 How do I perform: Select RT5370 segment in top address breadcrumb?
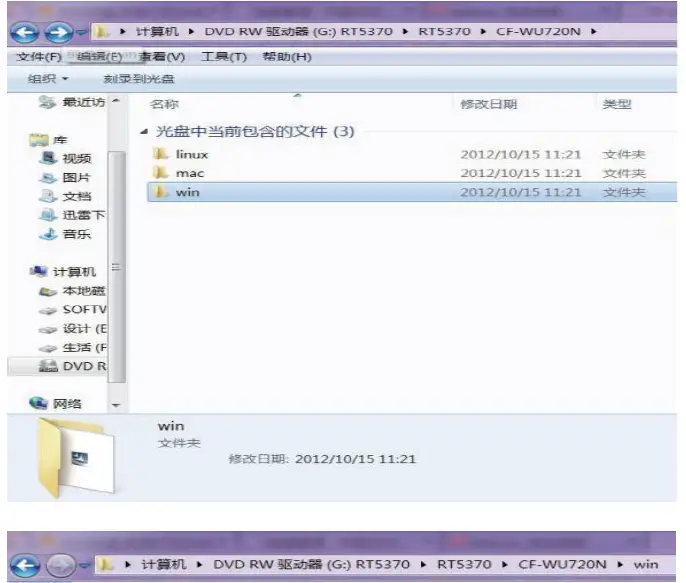pyautogui.click(x=444, y=31)
